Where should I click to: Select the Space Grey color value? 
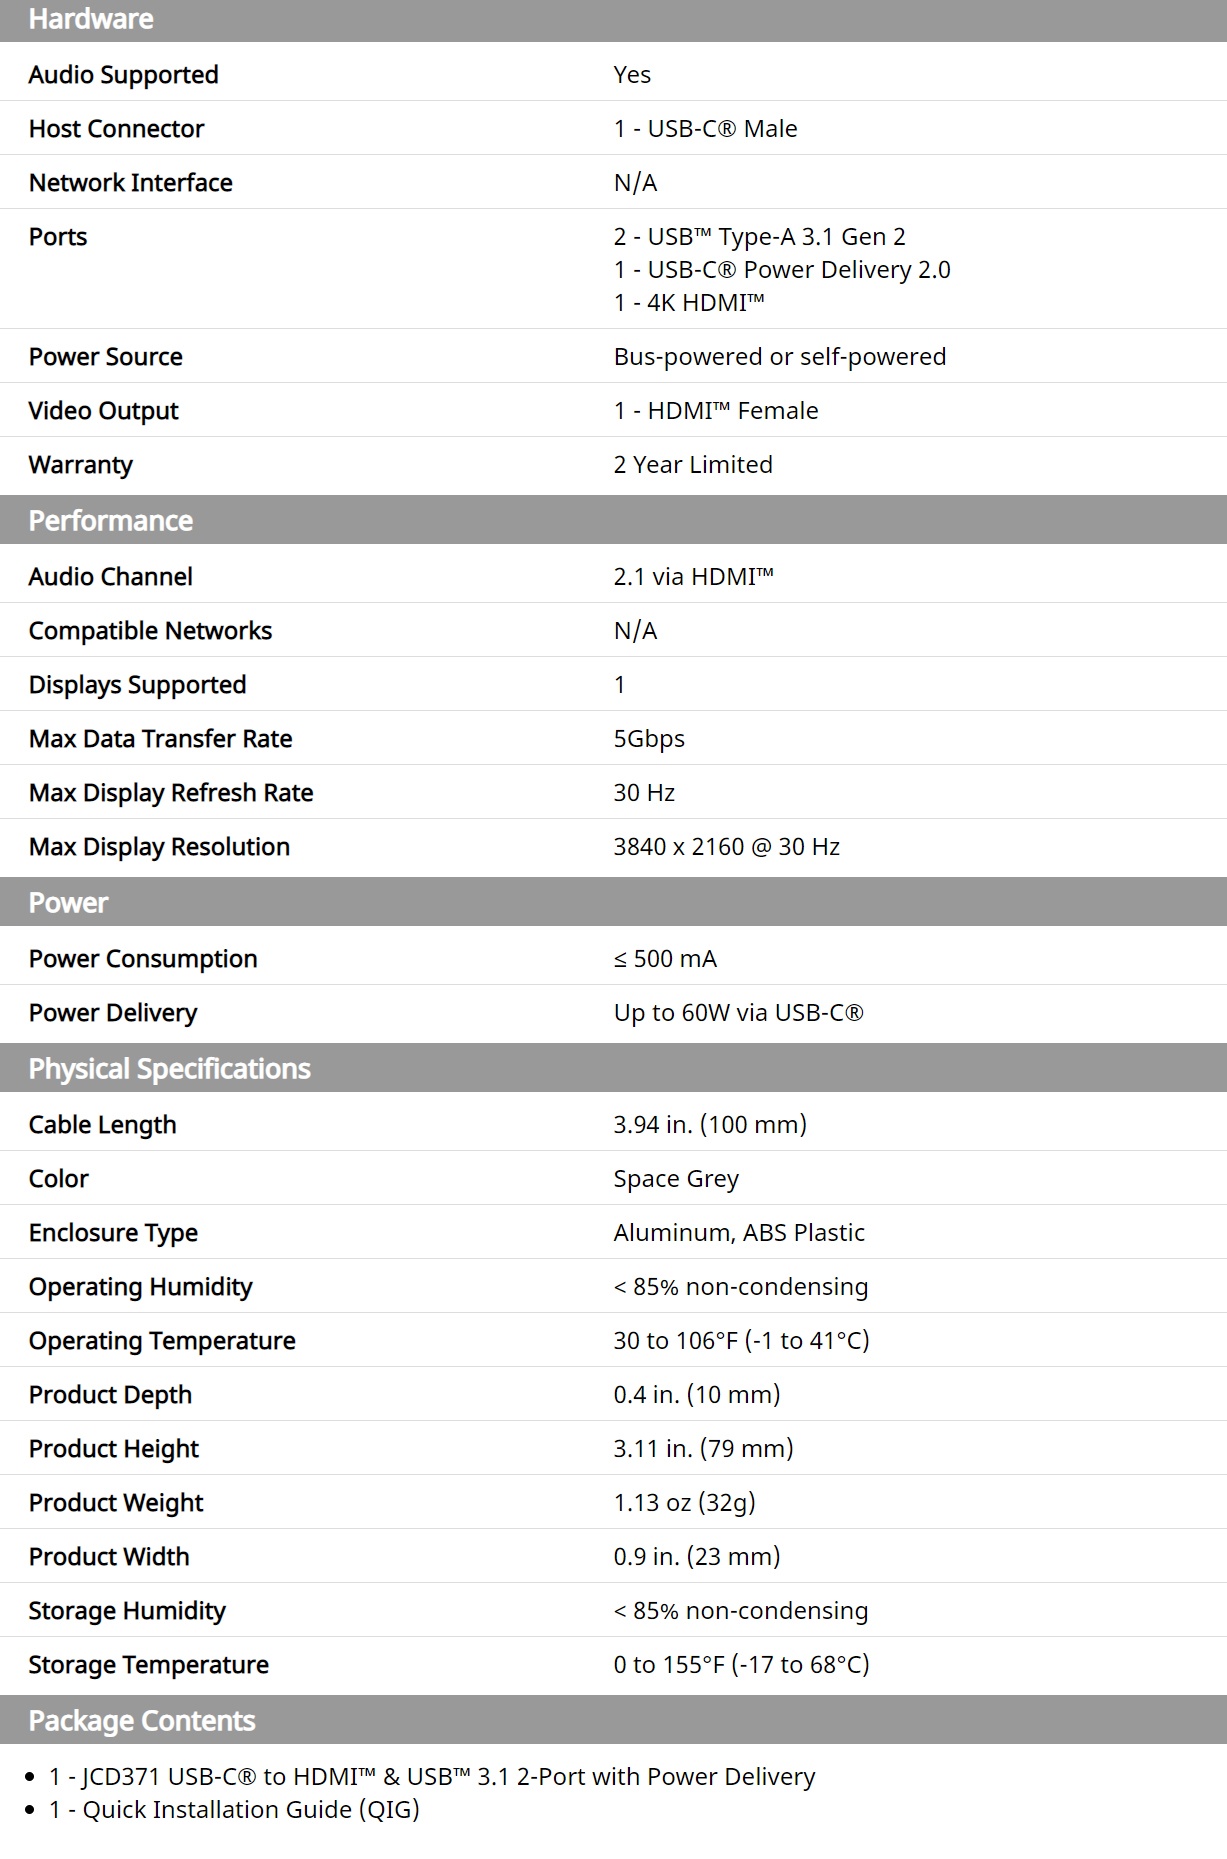click(x=675, y=1178)
